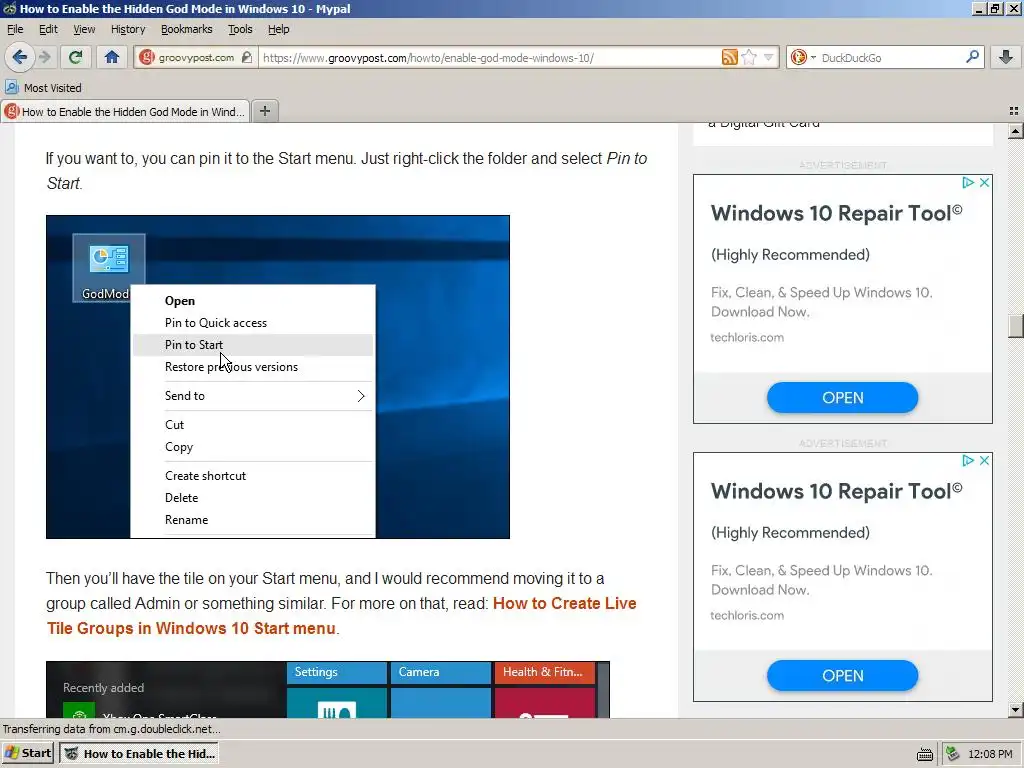The width and height of the screenshot is (1024, 768).
Task: Click the Forward arrow button
Action: [44, 57]
